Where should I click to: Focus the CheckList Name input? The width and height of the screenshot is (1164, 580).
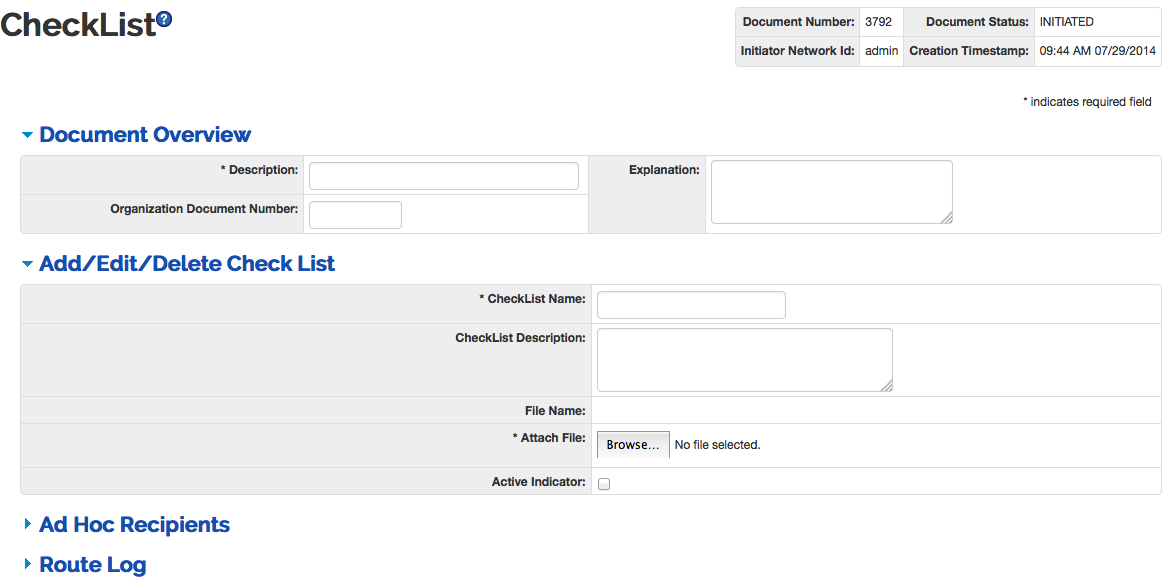coord(691,305)
